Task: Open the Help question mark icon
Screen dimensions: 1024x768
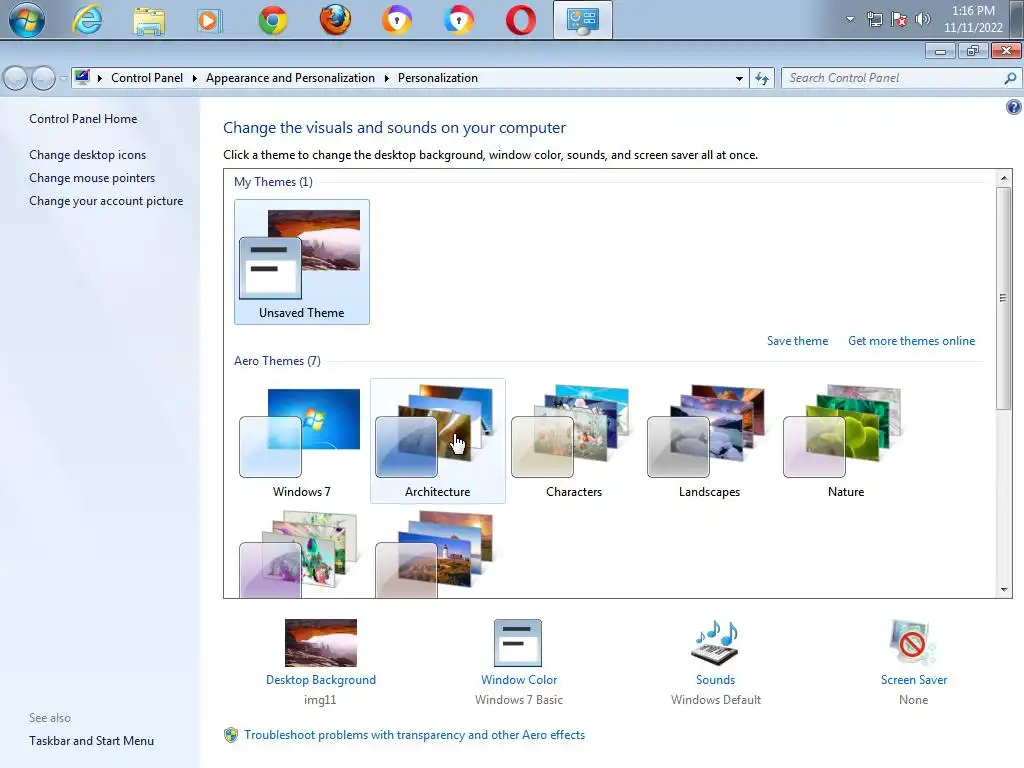Action: 1014,107
